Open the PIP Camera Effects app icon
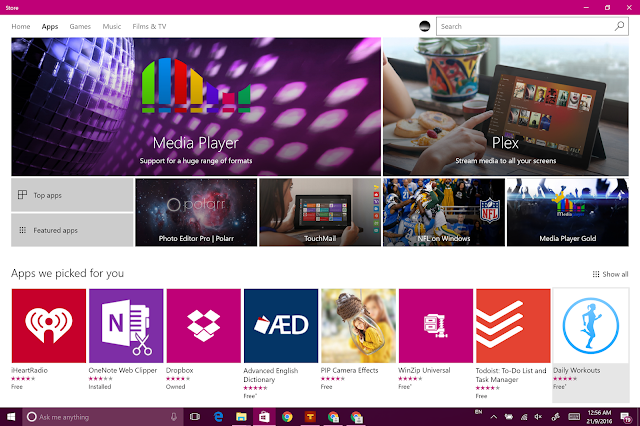640x426 pixels. [358, 326]
